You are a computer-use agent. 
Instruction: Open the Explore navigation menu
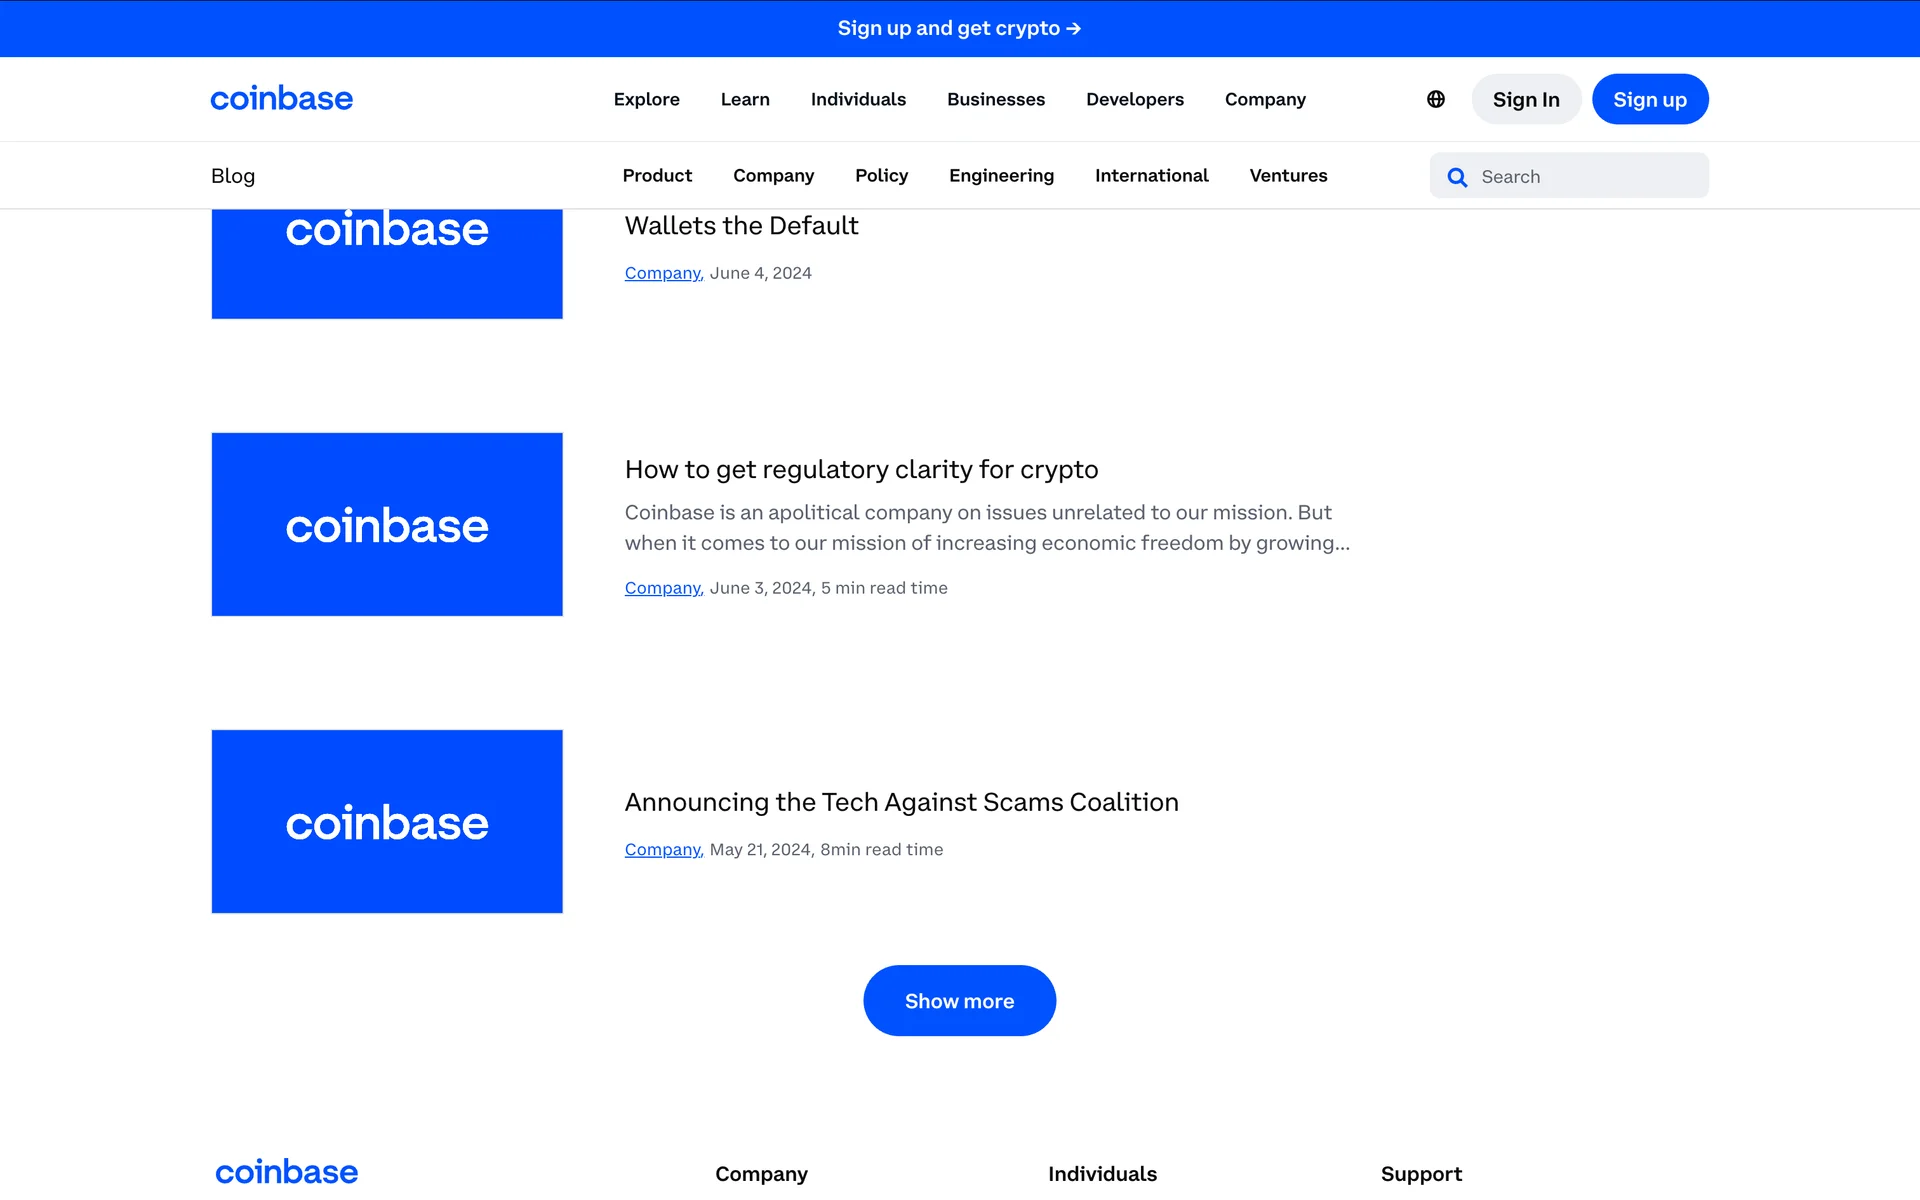click(646, 99)
